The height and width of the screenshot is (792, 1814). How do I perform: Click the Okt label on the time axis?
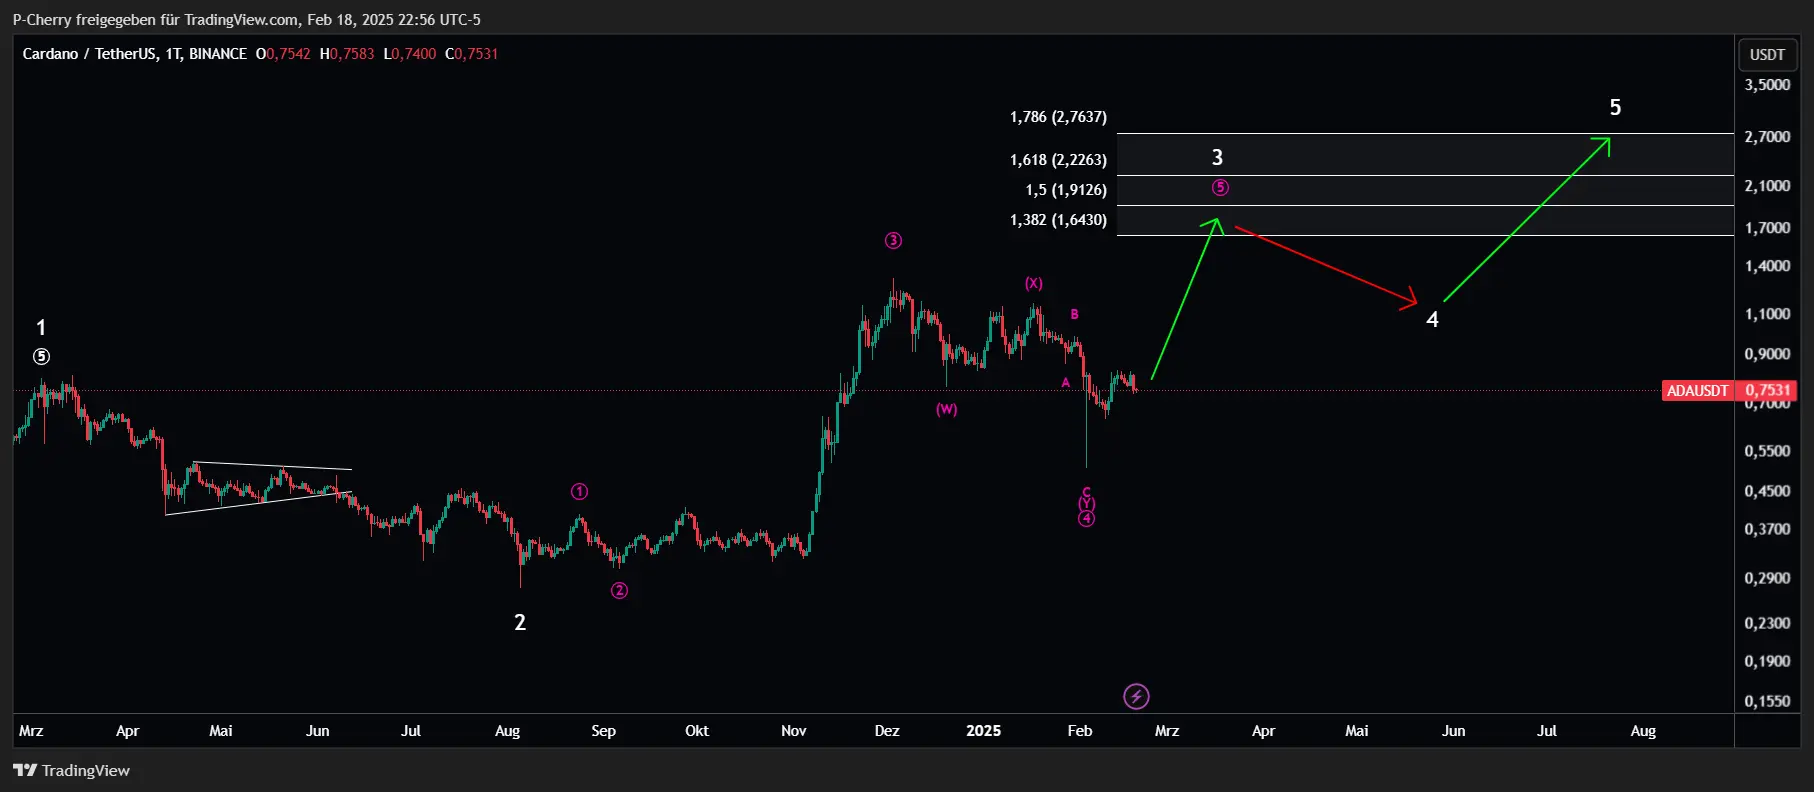[697, 731]
